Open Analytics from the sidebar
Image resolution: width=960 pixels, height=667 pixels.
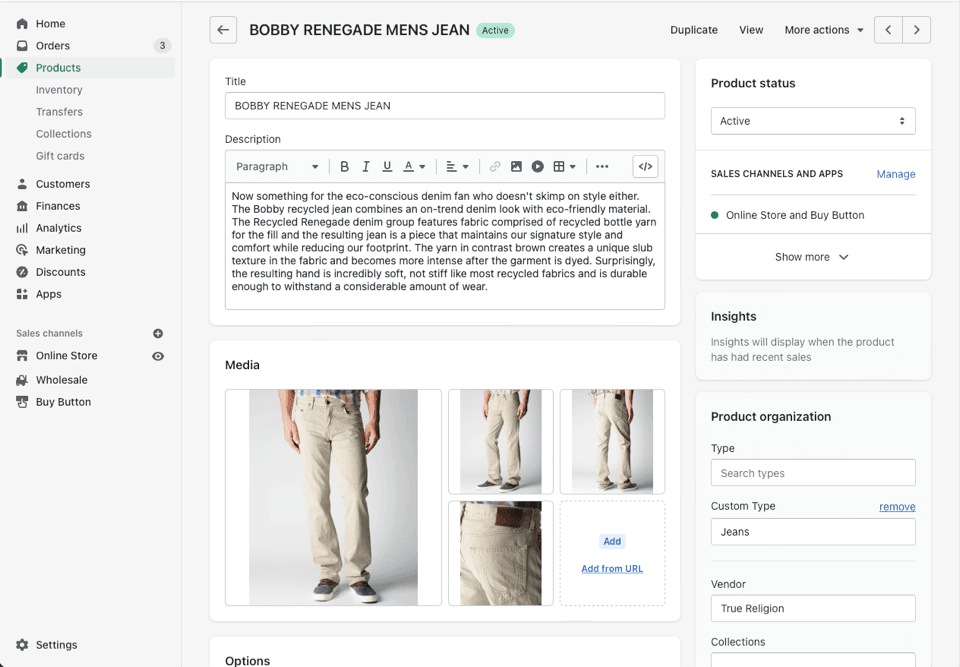click(x=60, y=227)
